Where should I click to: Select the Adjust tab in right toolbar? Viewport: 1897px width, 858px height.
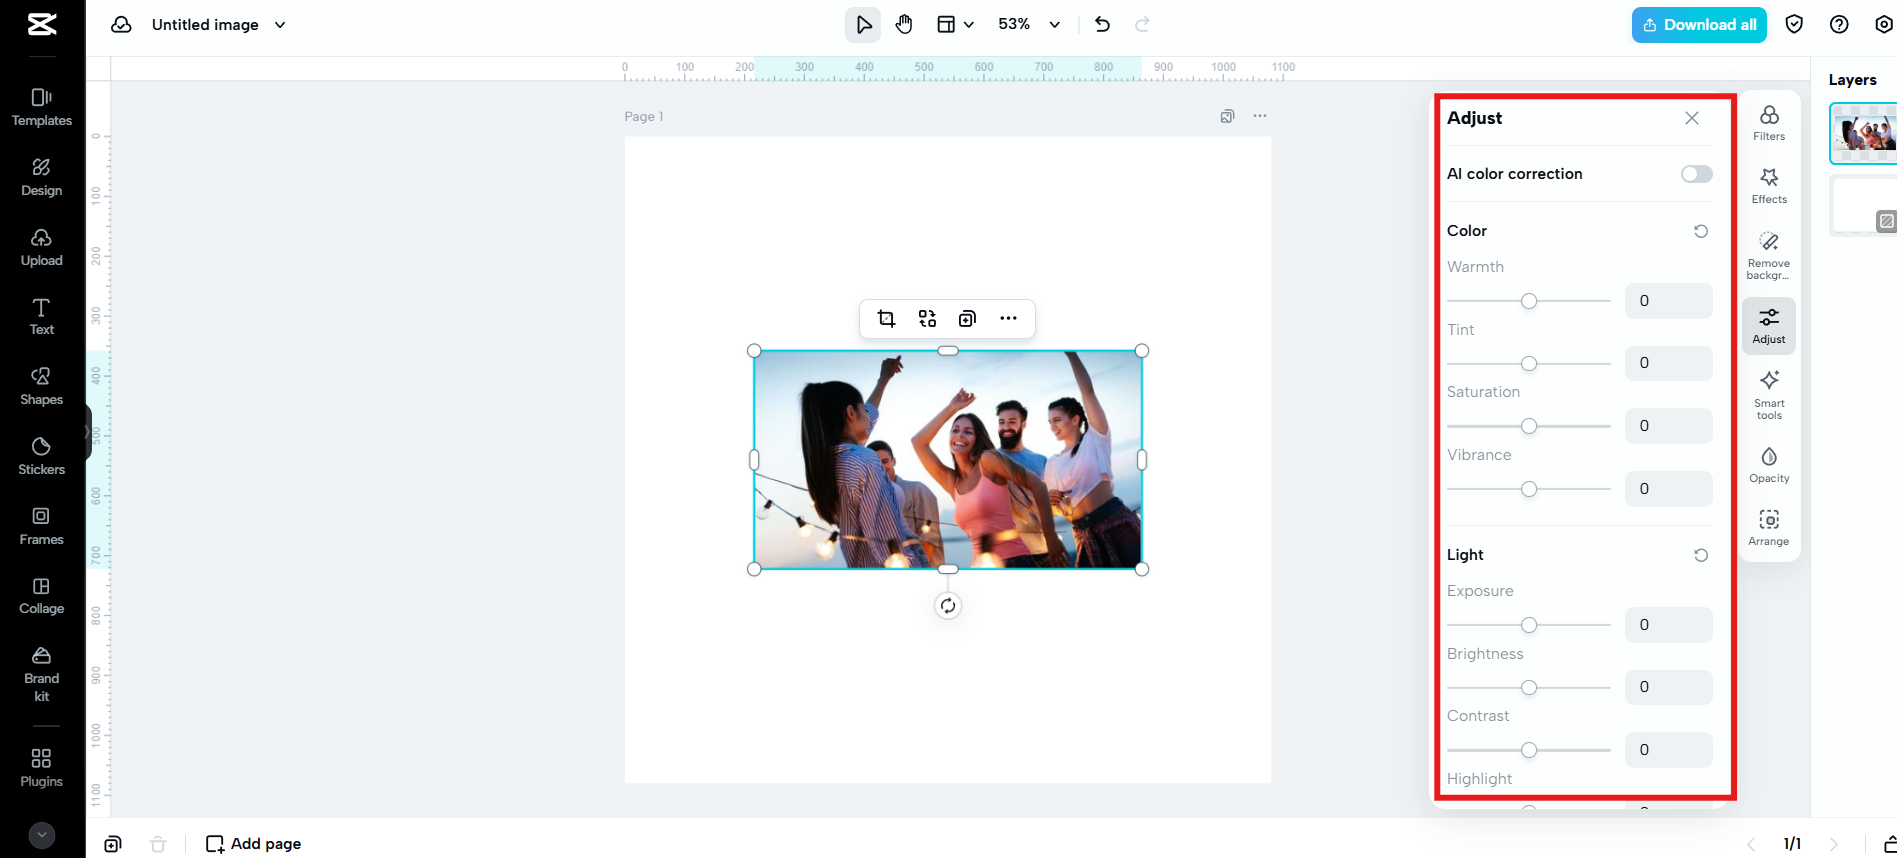[1769, 326]
